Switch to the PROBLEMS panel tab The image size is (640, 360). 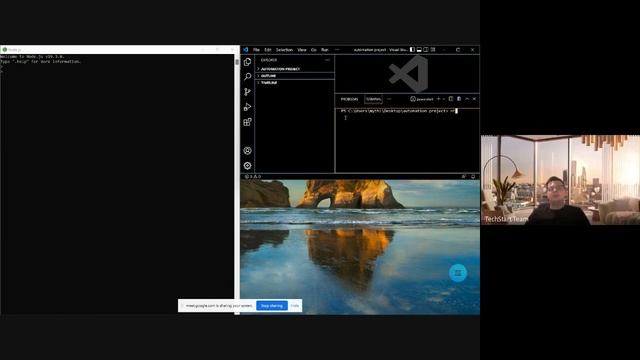coord(349,99)
